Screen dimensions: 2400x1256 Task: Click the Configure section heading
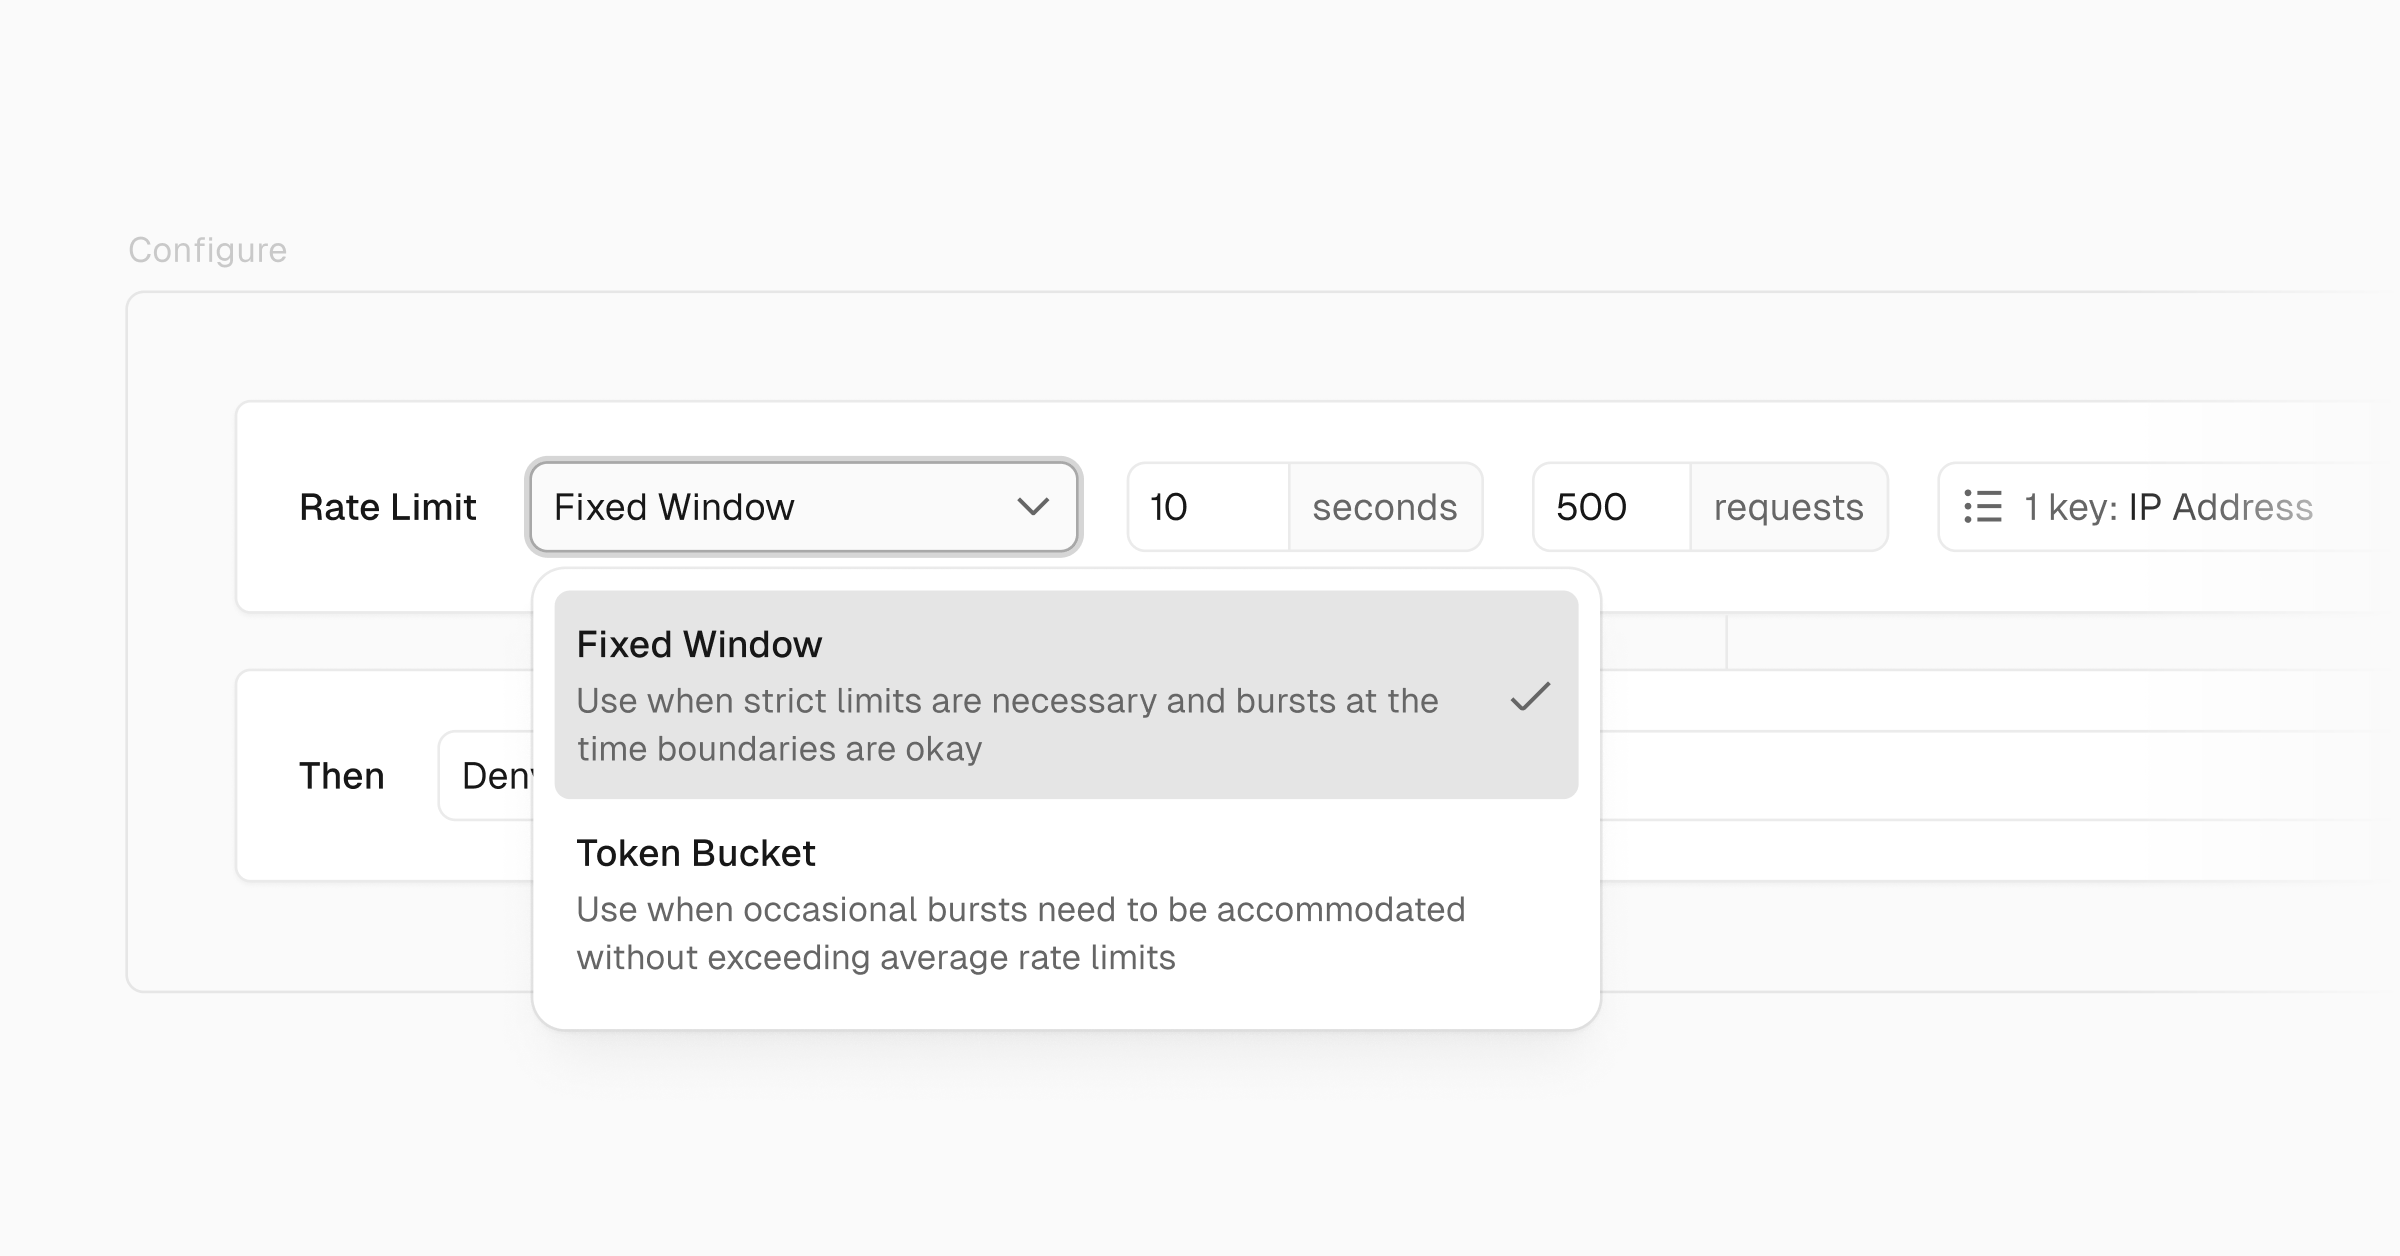pyautogui.click(x=206, y=249)
